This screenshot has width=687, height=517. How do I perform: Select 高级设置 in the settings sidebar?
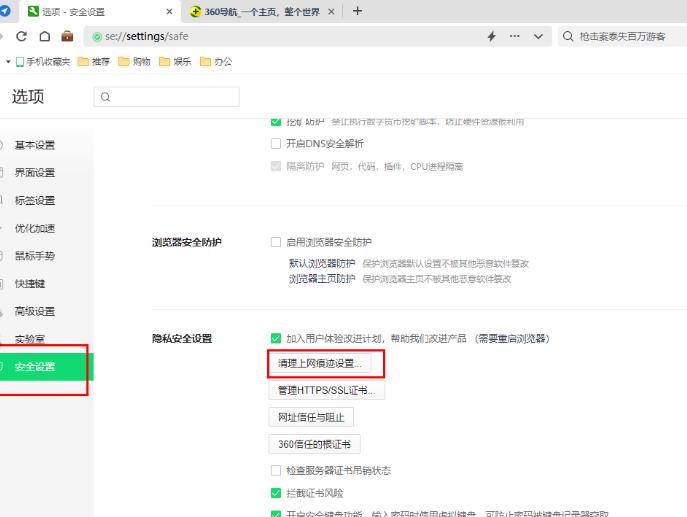tap(35, 311)
